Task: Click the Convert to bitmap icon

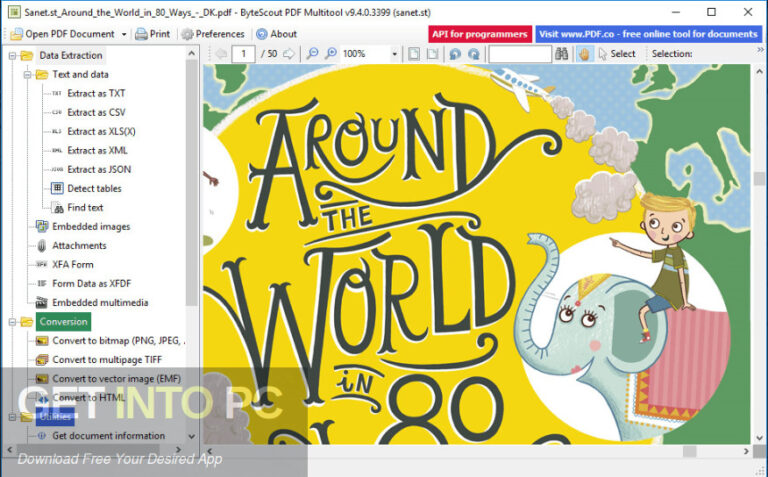Action: click(42, 341)
